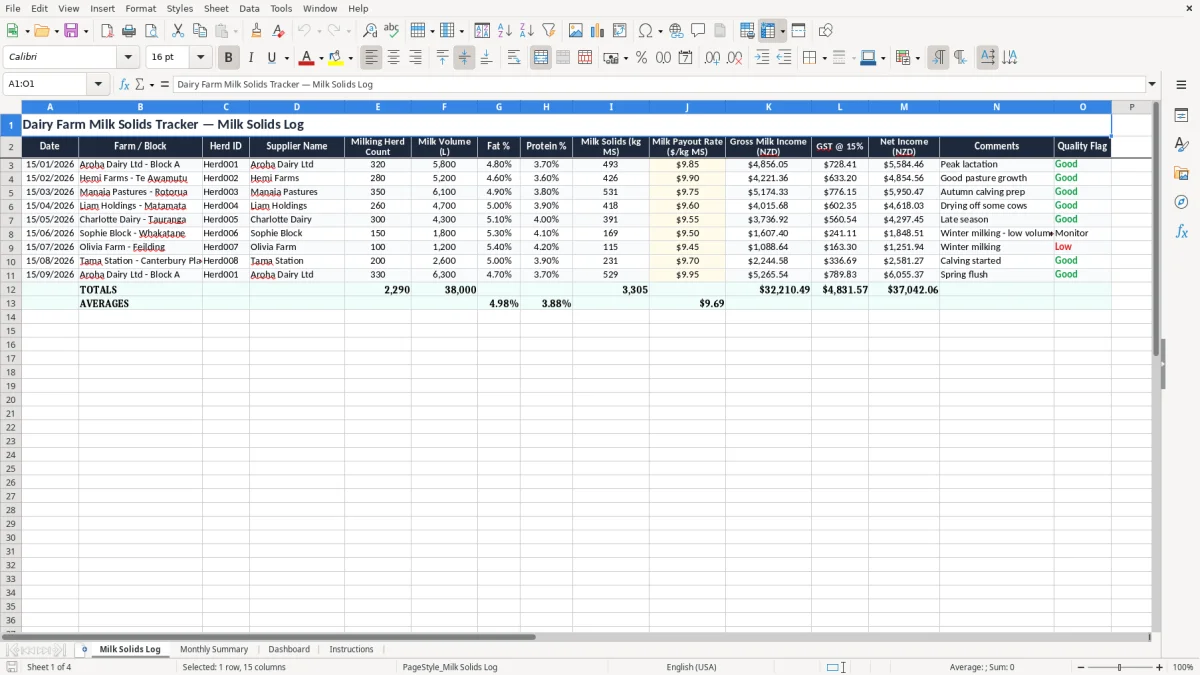
Task: Click Insert Image icon
Action: (576, 31)
